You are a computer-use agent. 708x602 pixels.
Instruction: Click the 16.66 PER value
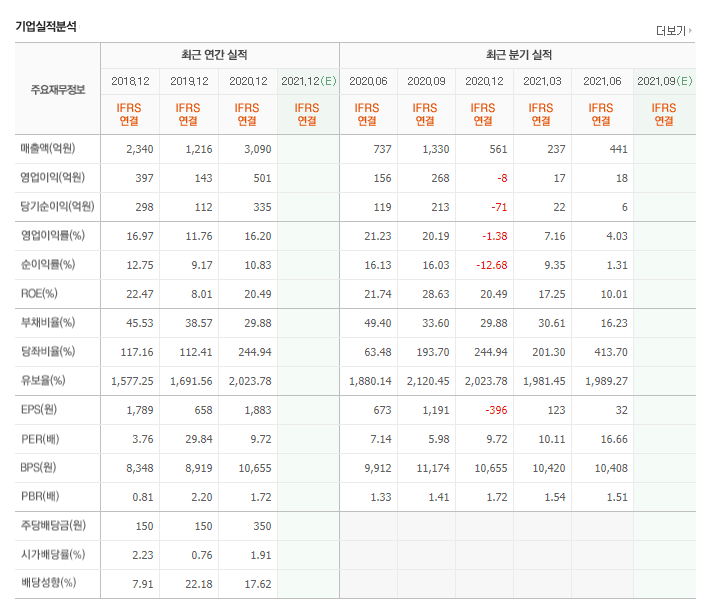(614, 439)
